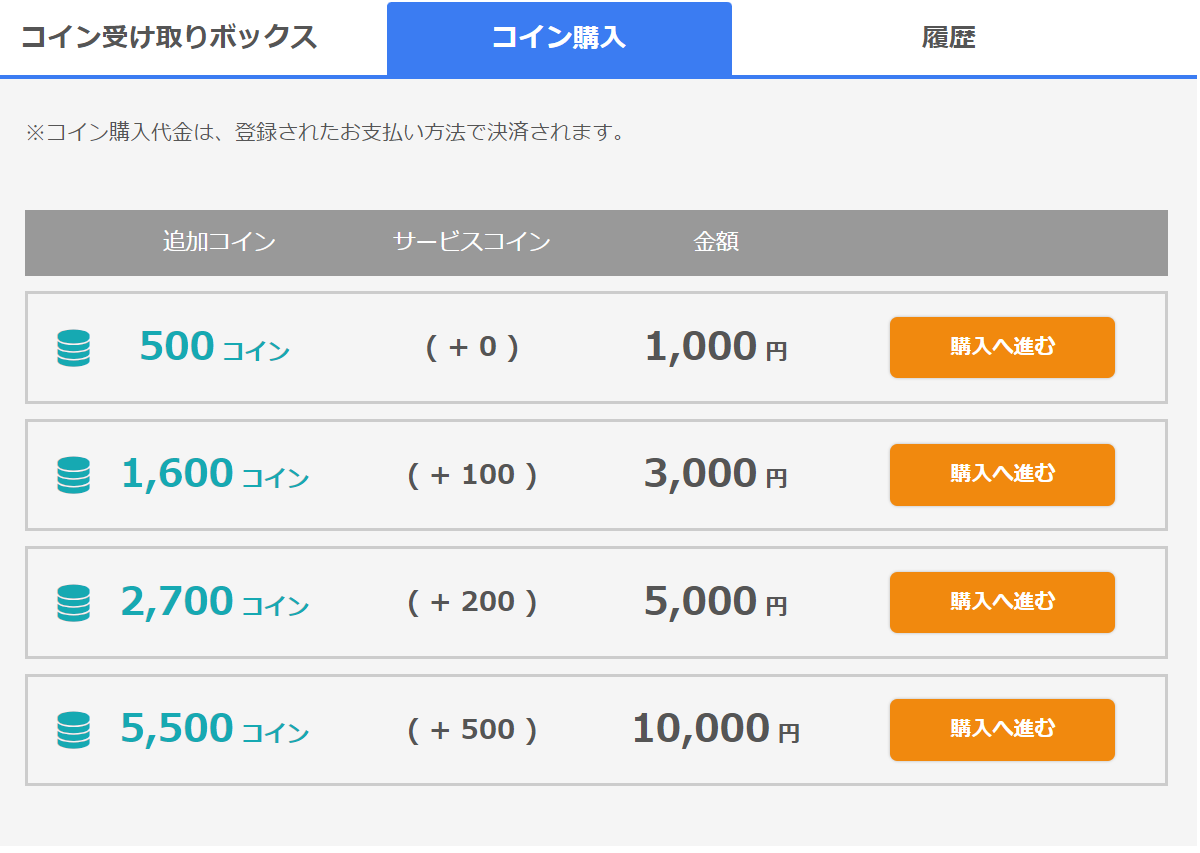Click coin stack icon beside 5,500 コイン
Viewport: 1200px width, 853px height.
click(73, 730)
